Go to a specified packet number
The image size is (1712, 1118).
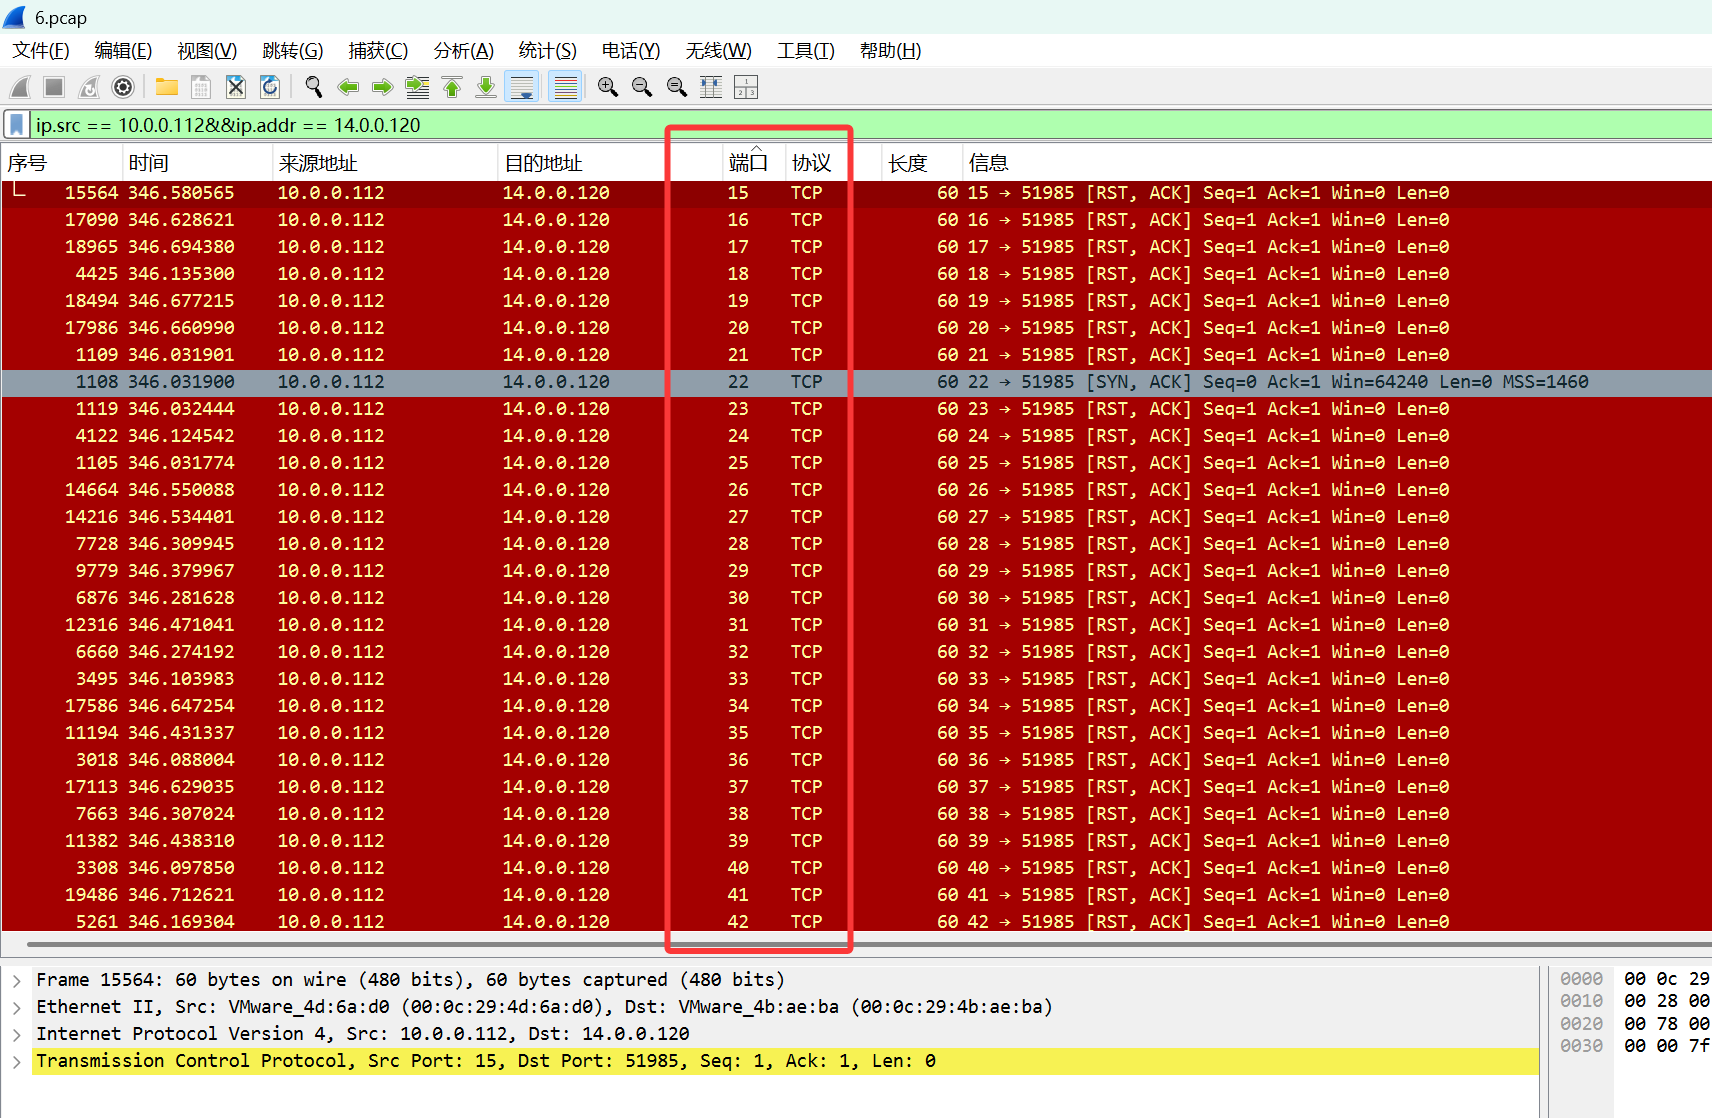(x=417, y=87)
